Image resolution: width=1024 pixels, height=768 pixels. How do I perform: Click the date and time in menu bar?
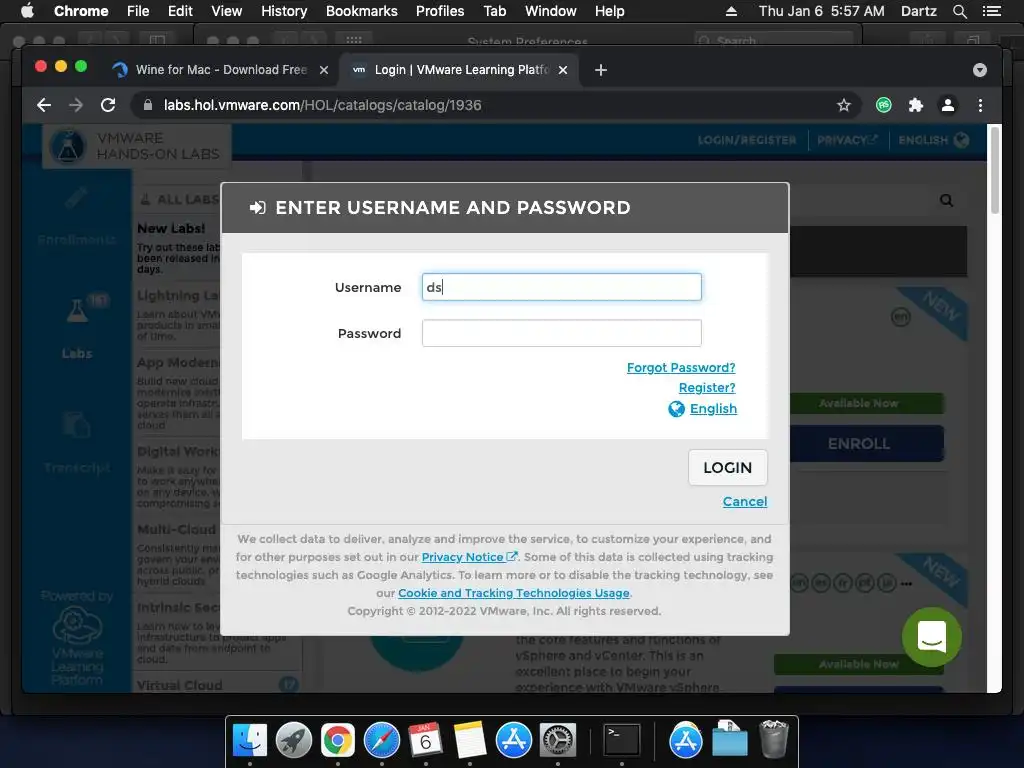(x=822, y=11)
